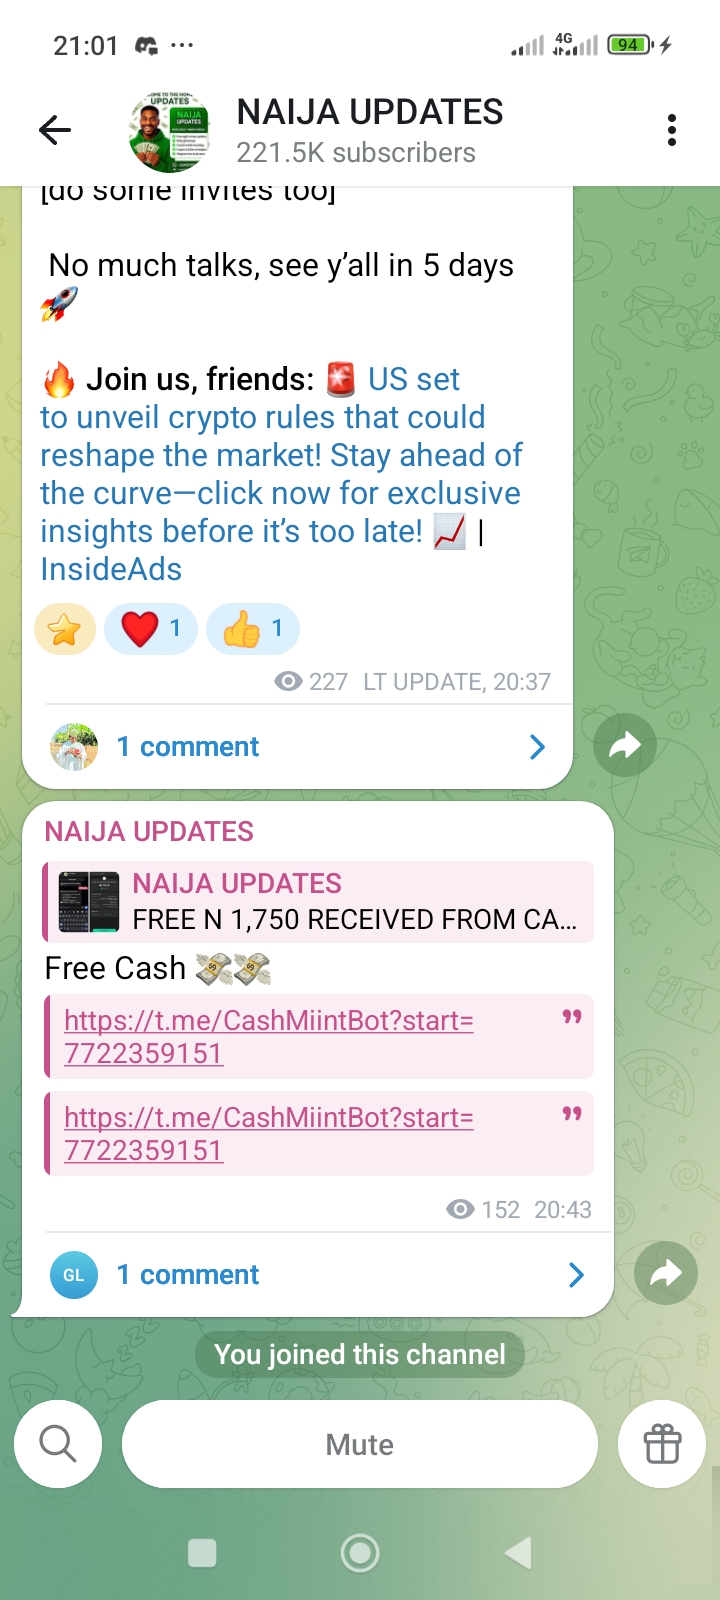Share the 20:37 post with forward arrow
720x1600 pixels.
click(625, 745)
